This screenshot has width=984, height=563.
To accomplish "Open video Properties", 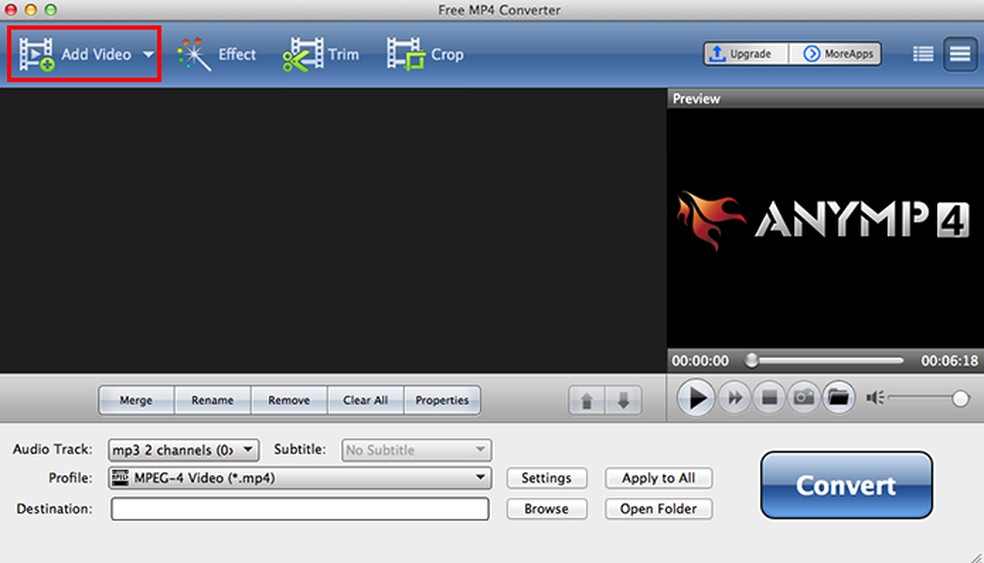I will click(442, 400).
